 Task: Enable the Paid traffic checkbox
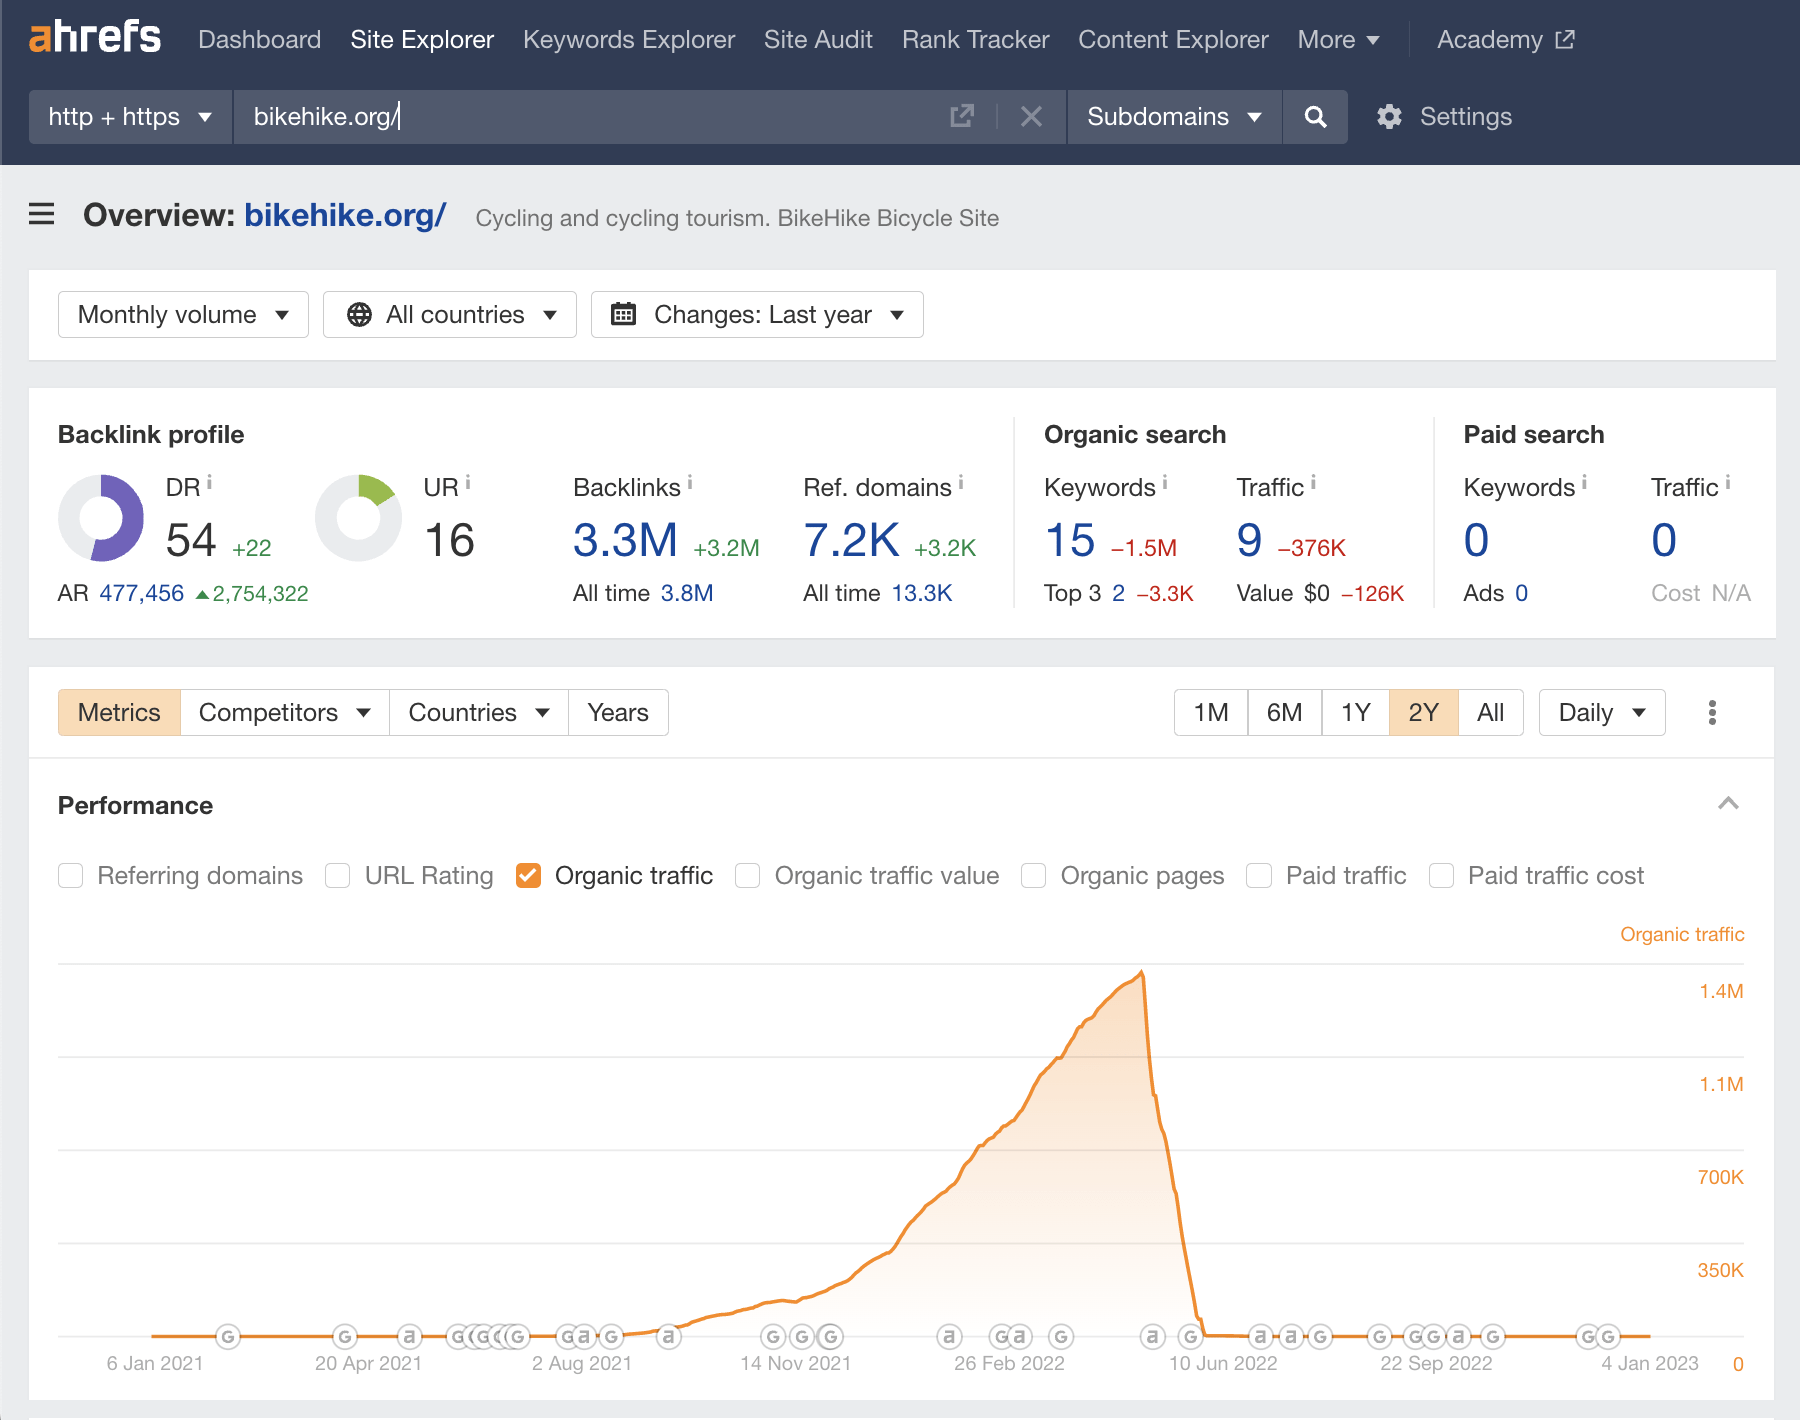click(1258, 875)
